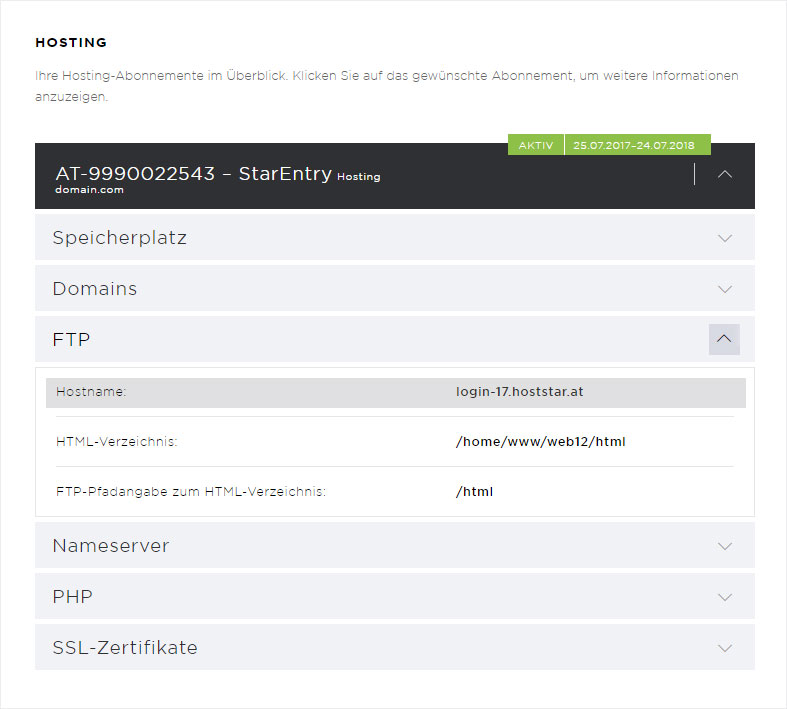Open the SSL-Zertifikate accordion row
The width and height of the screenshot is (787, 709).
395,647
